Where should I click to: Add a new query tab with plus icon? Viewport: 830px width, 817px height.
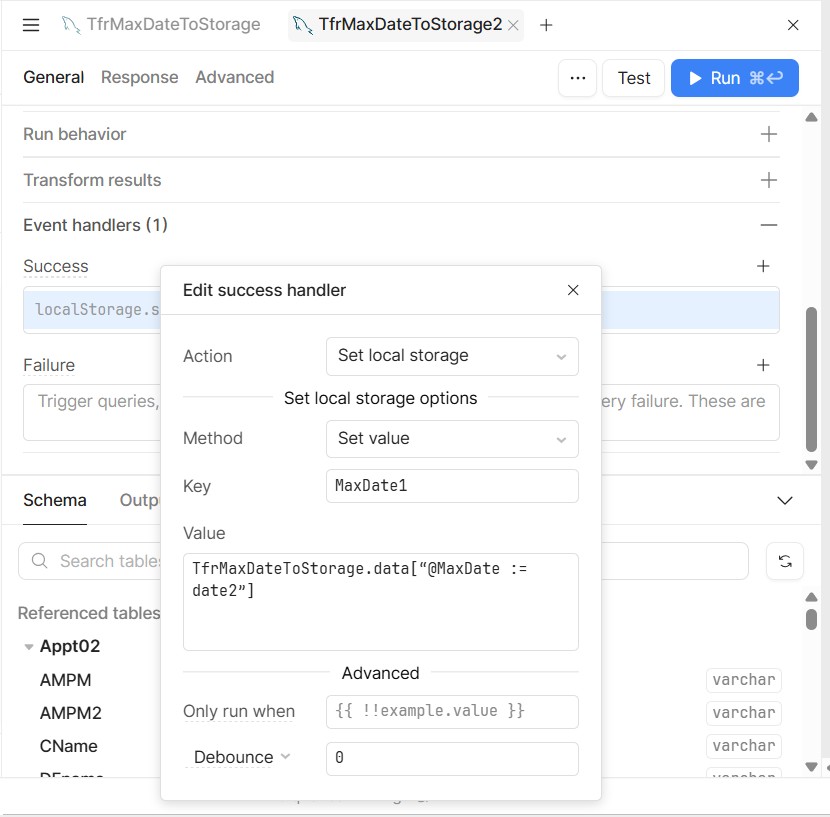point(546,25)
